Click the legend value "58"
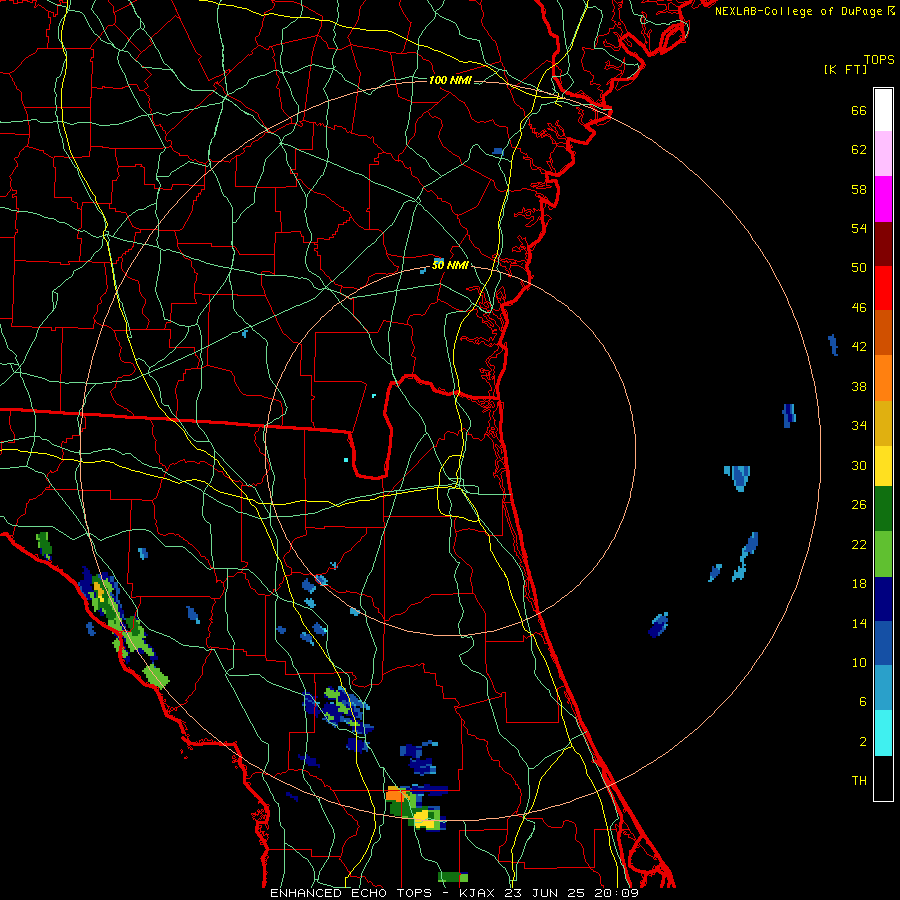This screenshot has width=900, height=900. click(x=859, y=189)
